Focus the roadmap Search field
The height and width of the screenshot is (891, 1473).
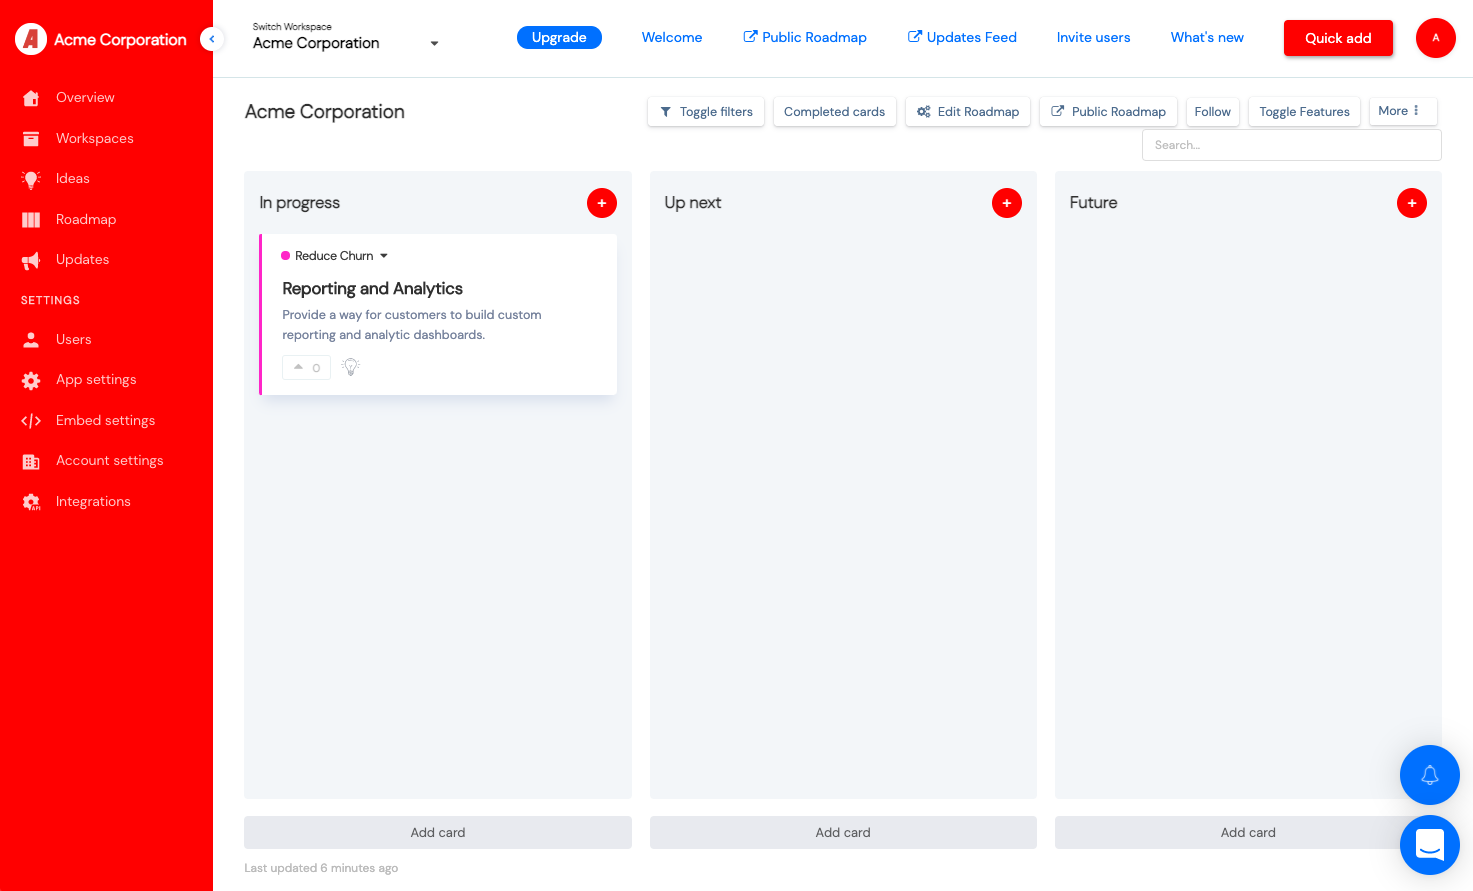tap(1292, 145)
